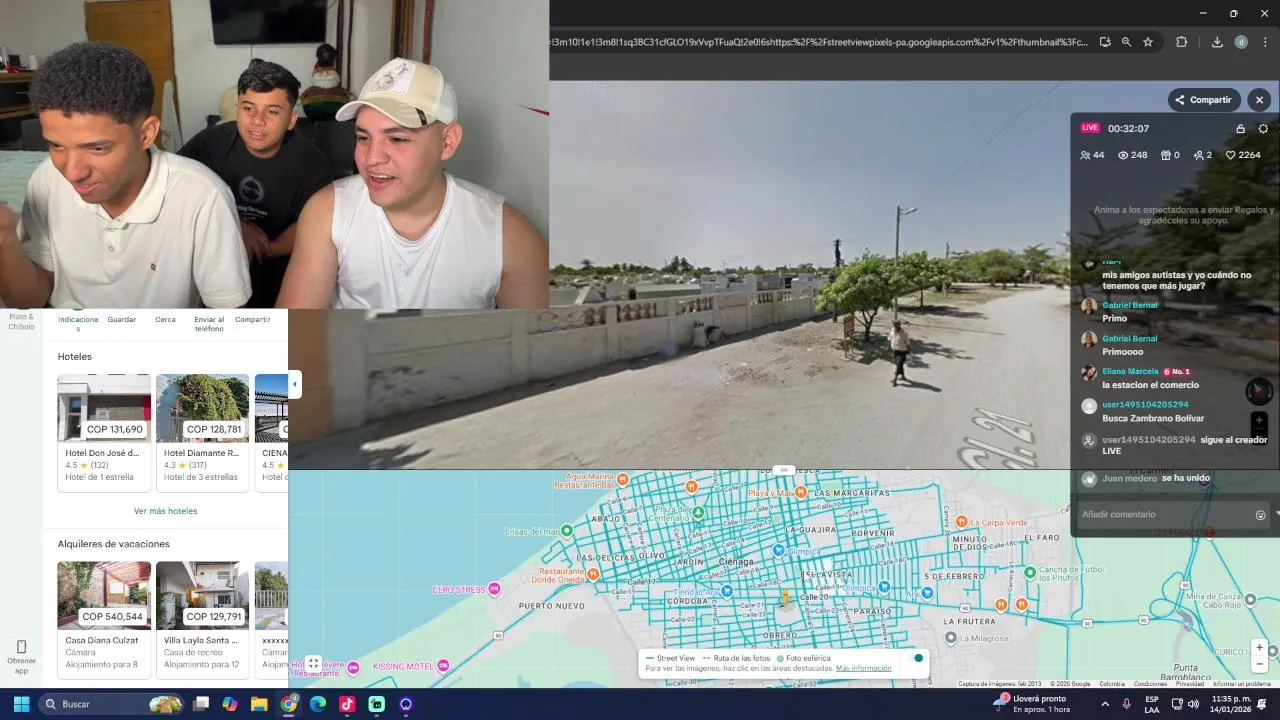Viewport: 1280px width, 720px height.
Task: Open Villa Layla Santa rental card
Action: tap(202, 620)
